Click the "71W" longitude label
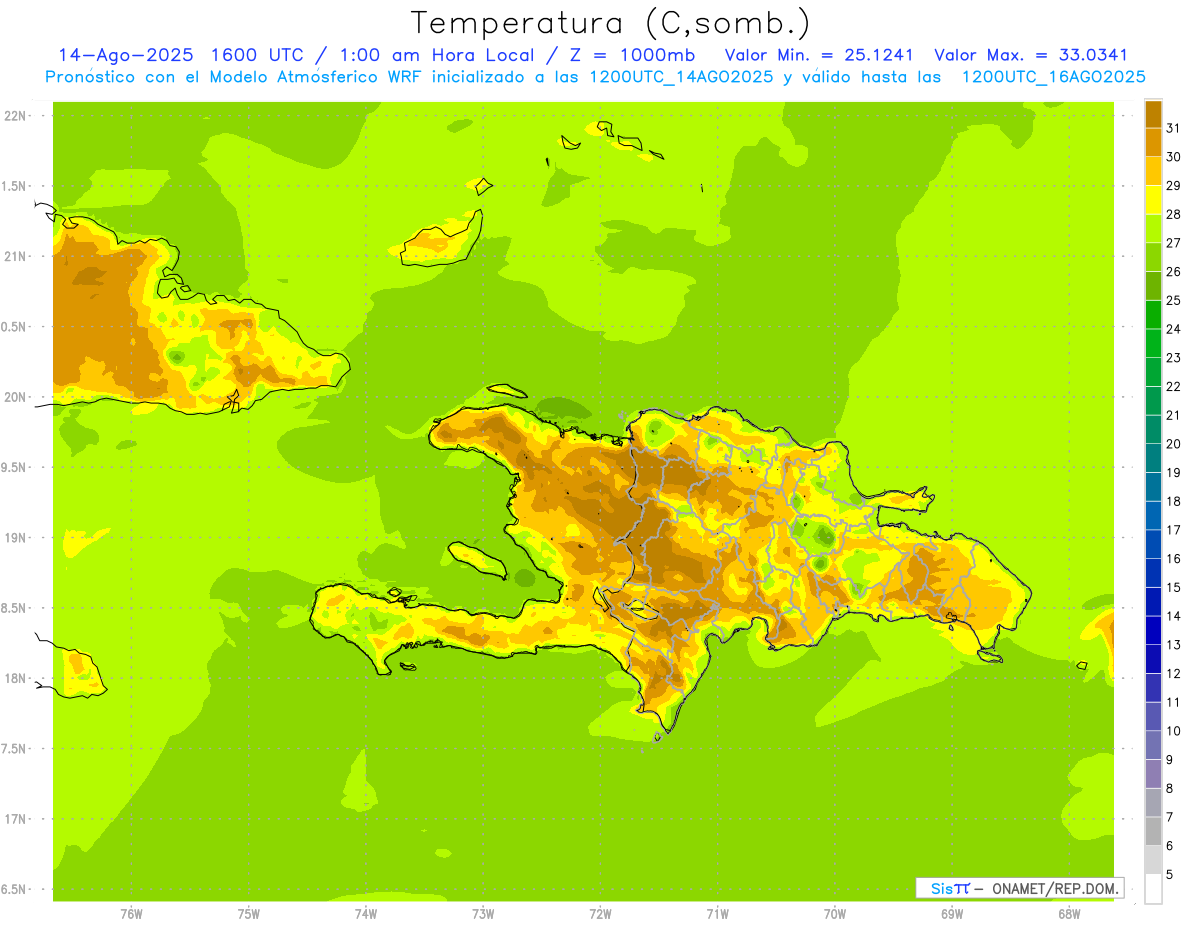 click(717, 914)
